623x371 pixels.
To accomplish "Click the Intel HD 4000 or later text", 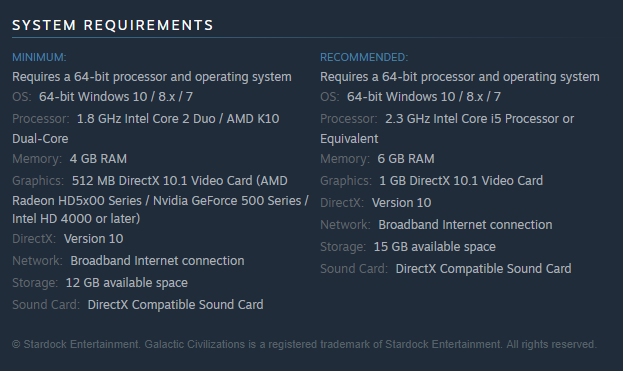I will (x=76, y=218).
